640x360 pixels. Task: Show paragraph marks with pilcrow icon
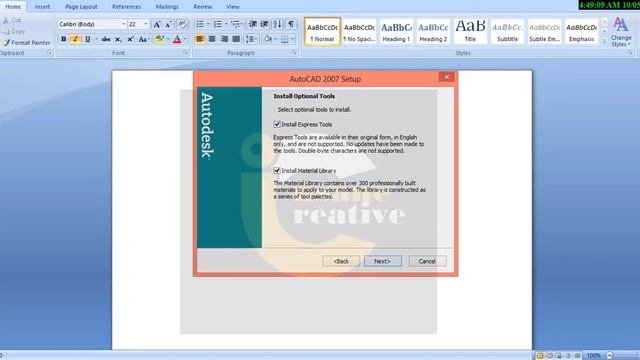tap(291, 24)
